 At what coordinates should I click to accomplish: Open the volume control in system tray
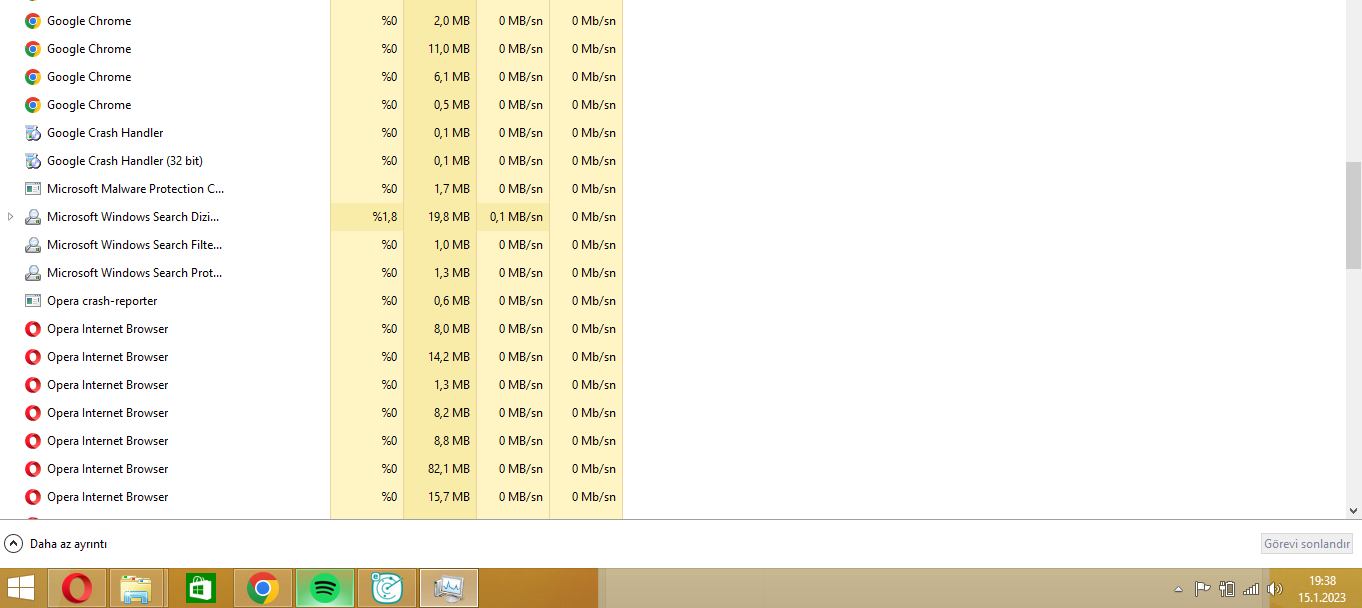pyautogui.click(x=1275, y=589)
